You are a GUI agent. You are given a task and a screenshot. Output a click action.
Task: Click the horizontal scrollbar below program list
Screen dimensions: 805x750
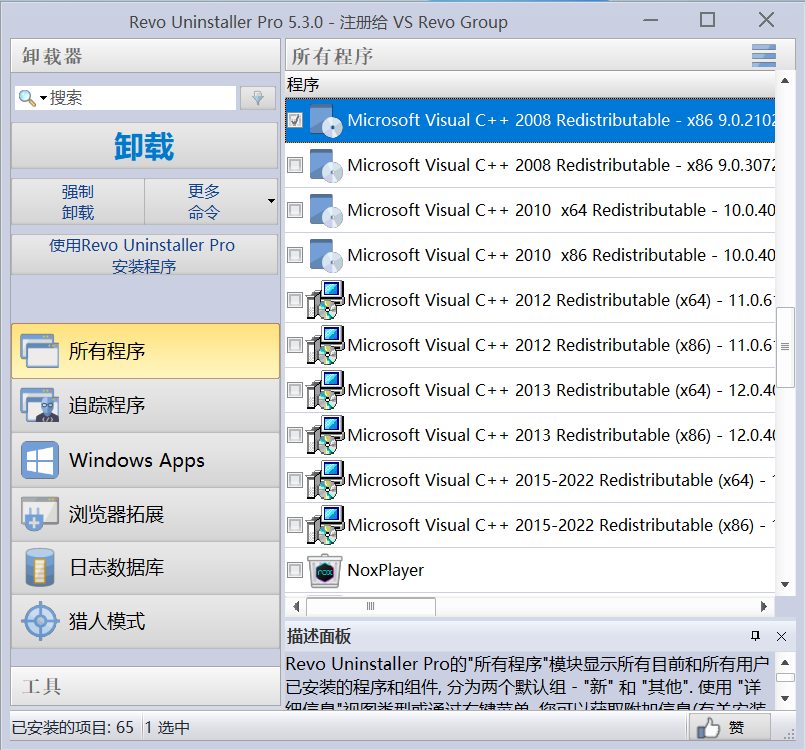coord(370,605)
